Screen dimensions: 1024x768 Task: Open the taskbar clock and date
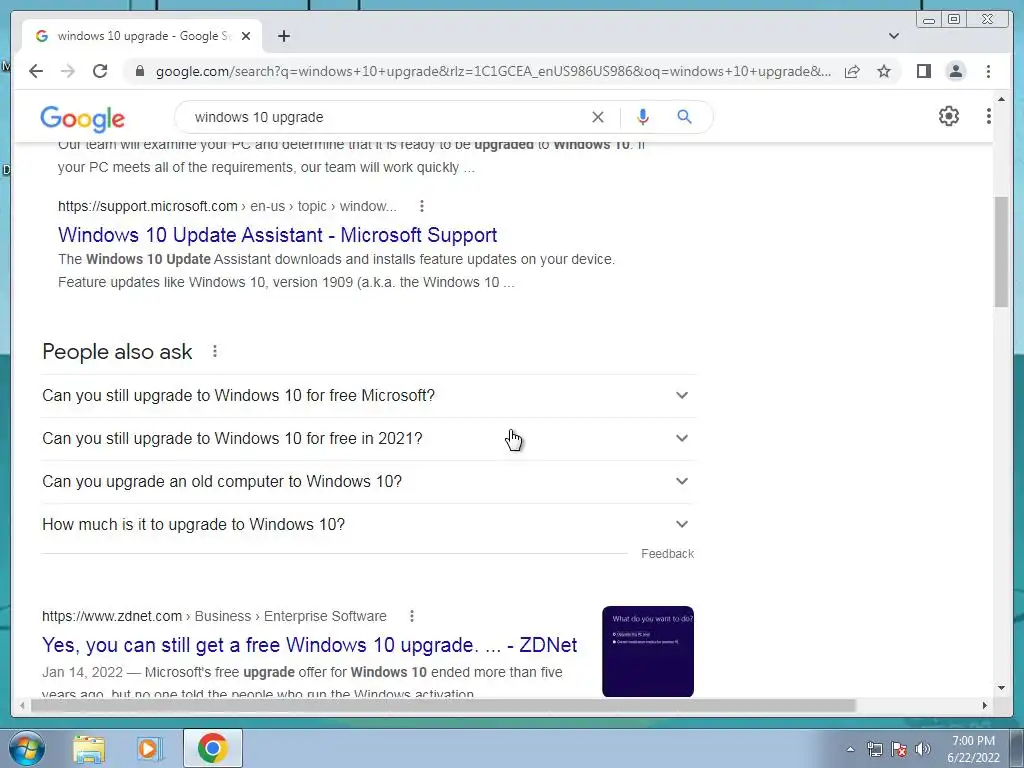point(974,749)
